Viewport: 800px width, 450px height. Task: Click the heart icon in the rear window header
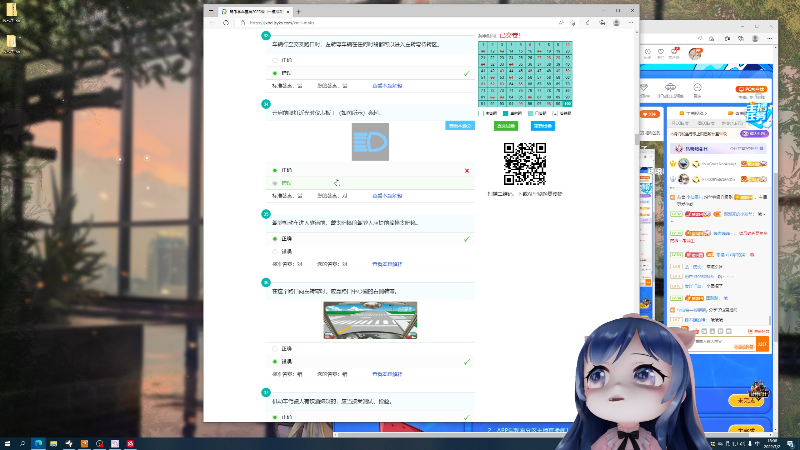[661, 52]
